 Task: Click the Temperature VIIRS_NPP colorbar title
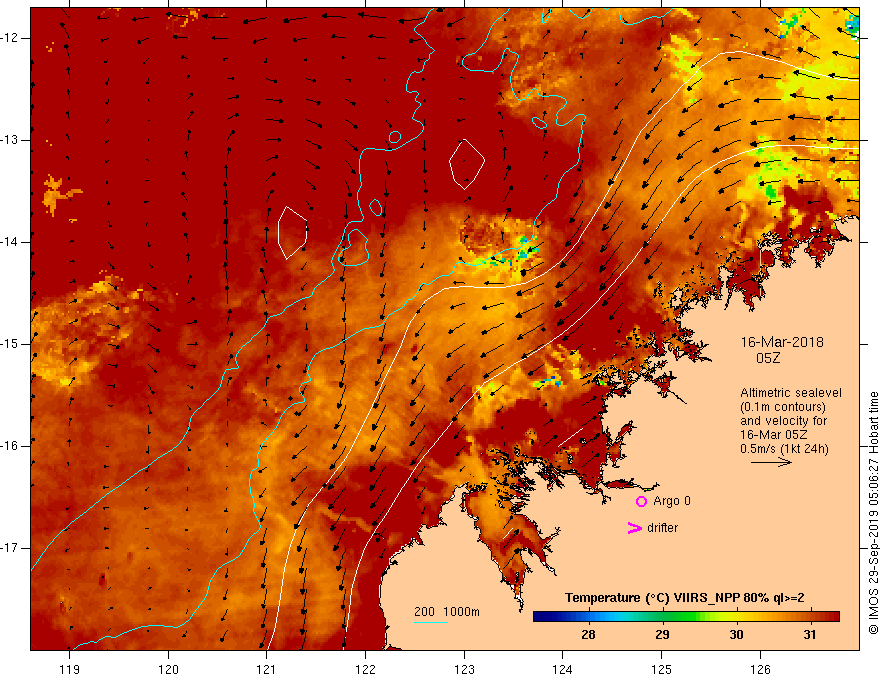685,598
